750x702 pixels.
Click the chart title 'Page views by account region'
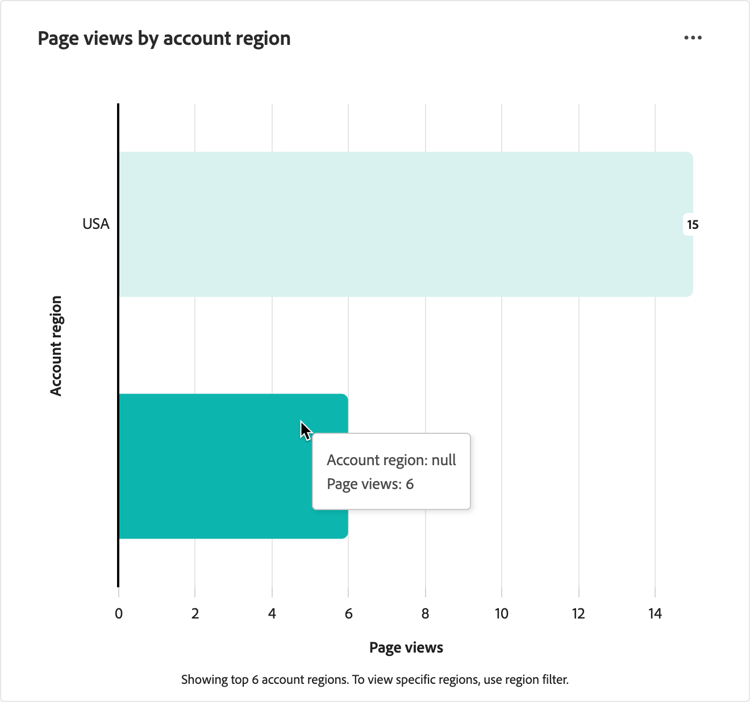[x=164, y=39]
